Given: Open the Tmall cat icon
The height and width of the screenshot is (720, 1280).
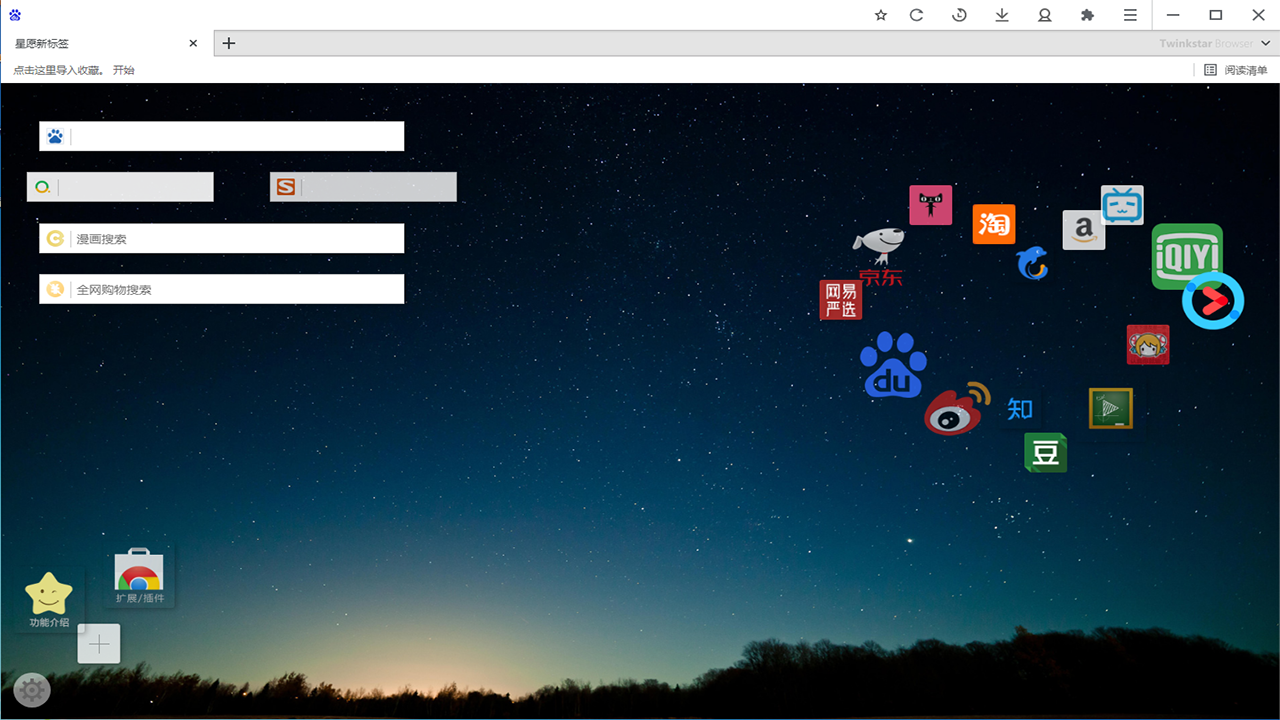Looking at the screenshot, I should pos(930,205).
